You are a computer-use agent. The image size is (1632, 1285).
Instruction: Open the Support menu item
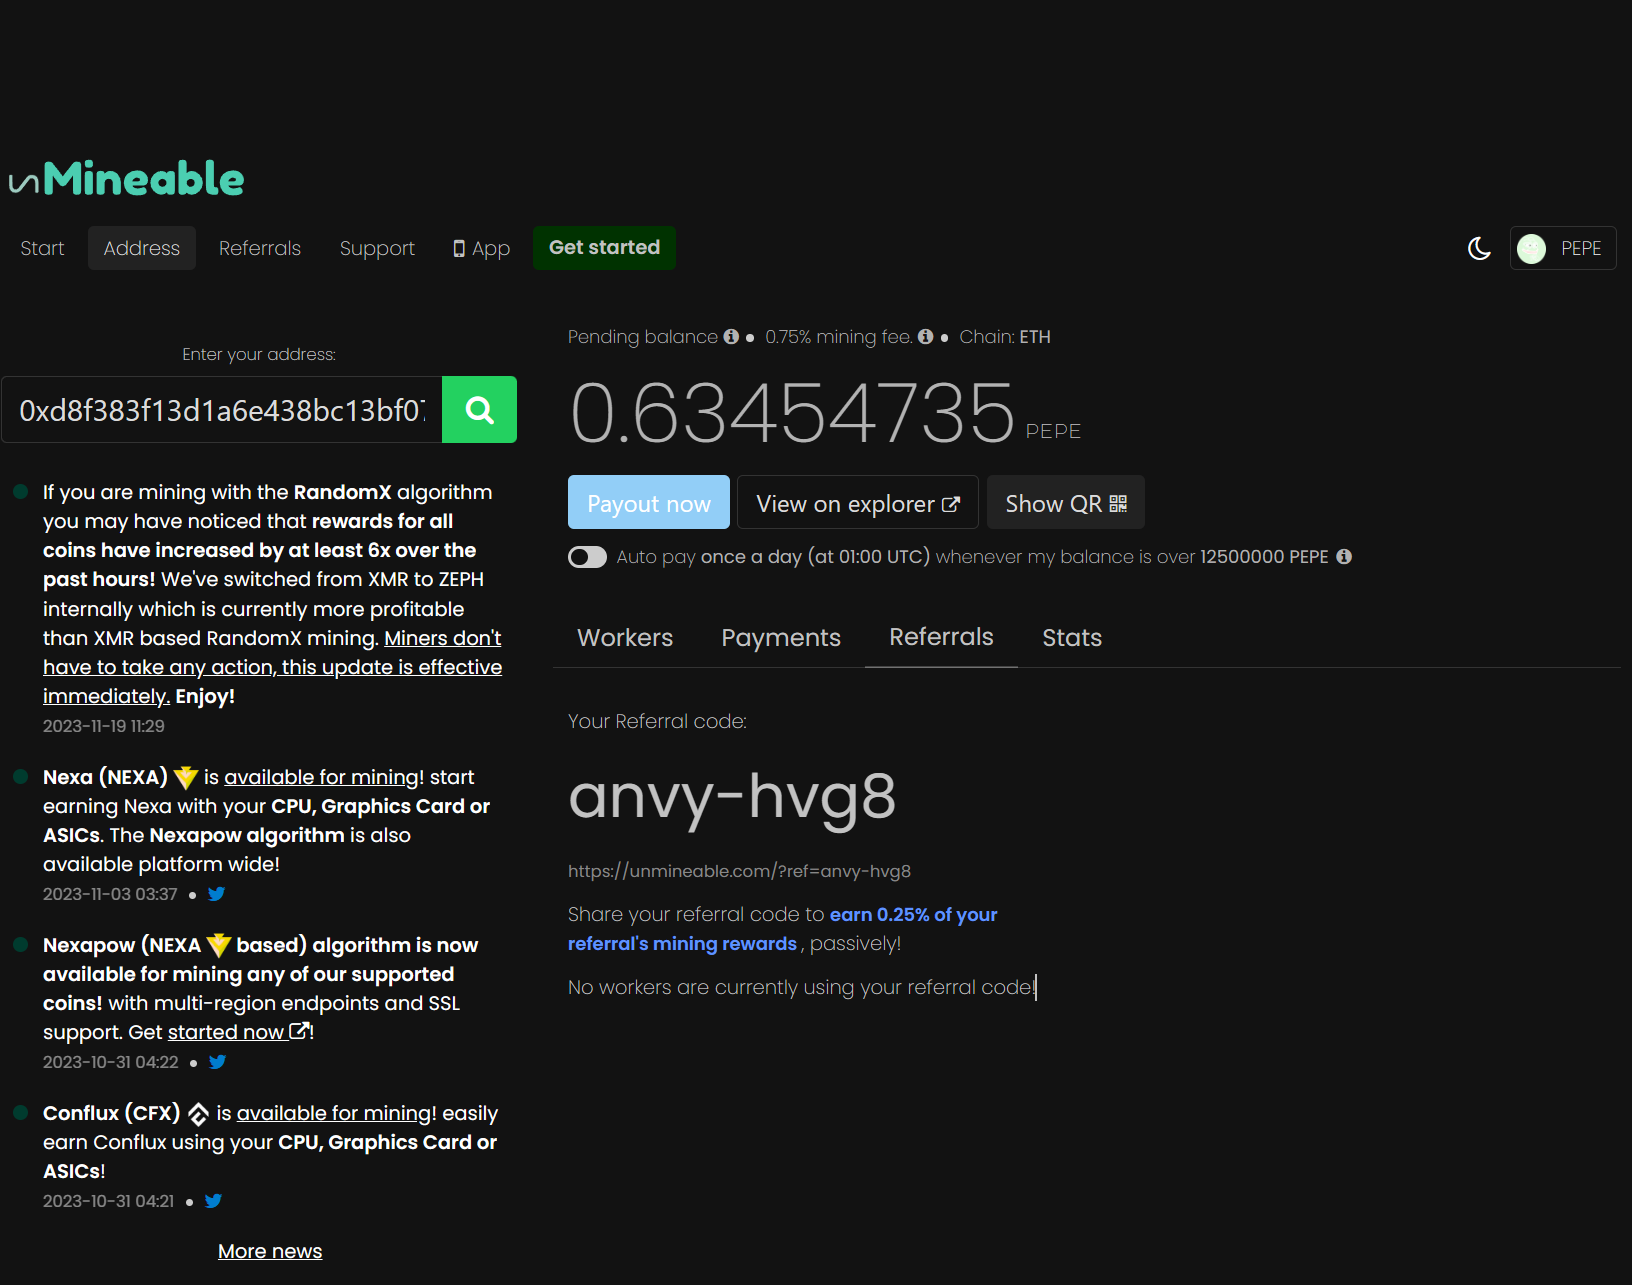pos(377,248)
